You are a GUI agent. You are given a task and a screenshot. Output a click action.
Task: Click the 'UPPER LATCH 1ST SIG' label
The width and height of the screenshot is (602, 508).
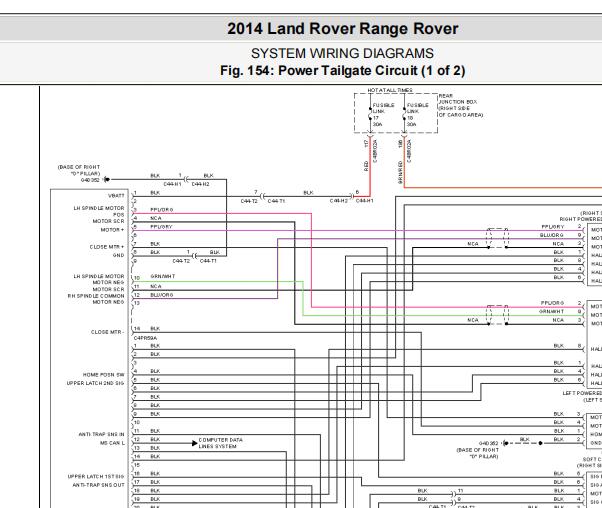[96, 477]
